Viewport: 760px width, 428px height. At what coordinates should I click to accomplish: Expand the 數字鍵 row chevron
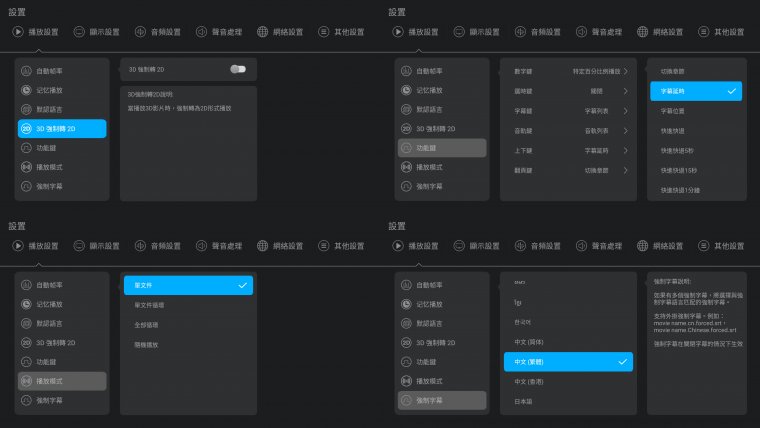click(626, 72)
